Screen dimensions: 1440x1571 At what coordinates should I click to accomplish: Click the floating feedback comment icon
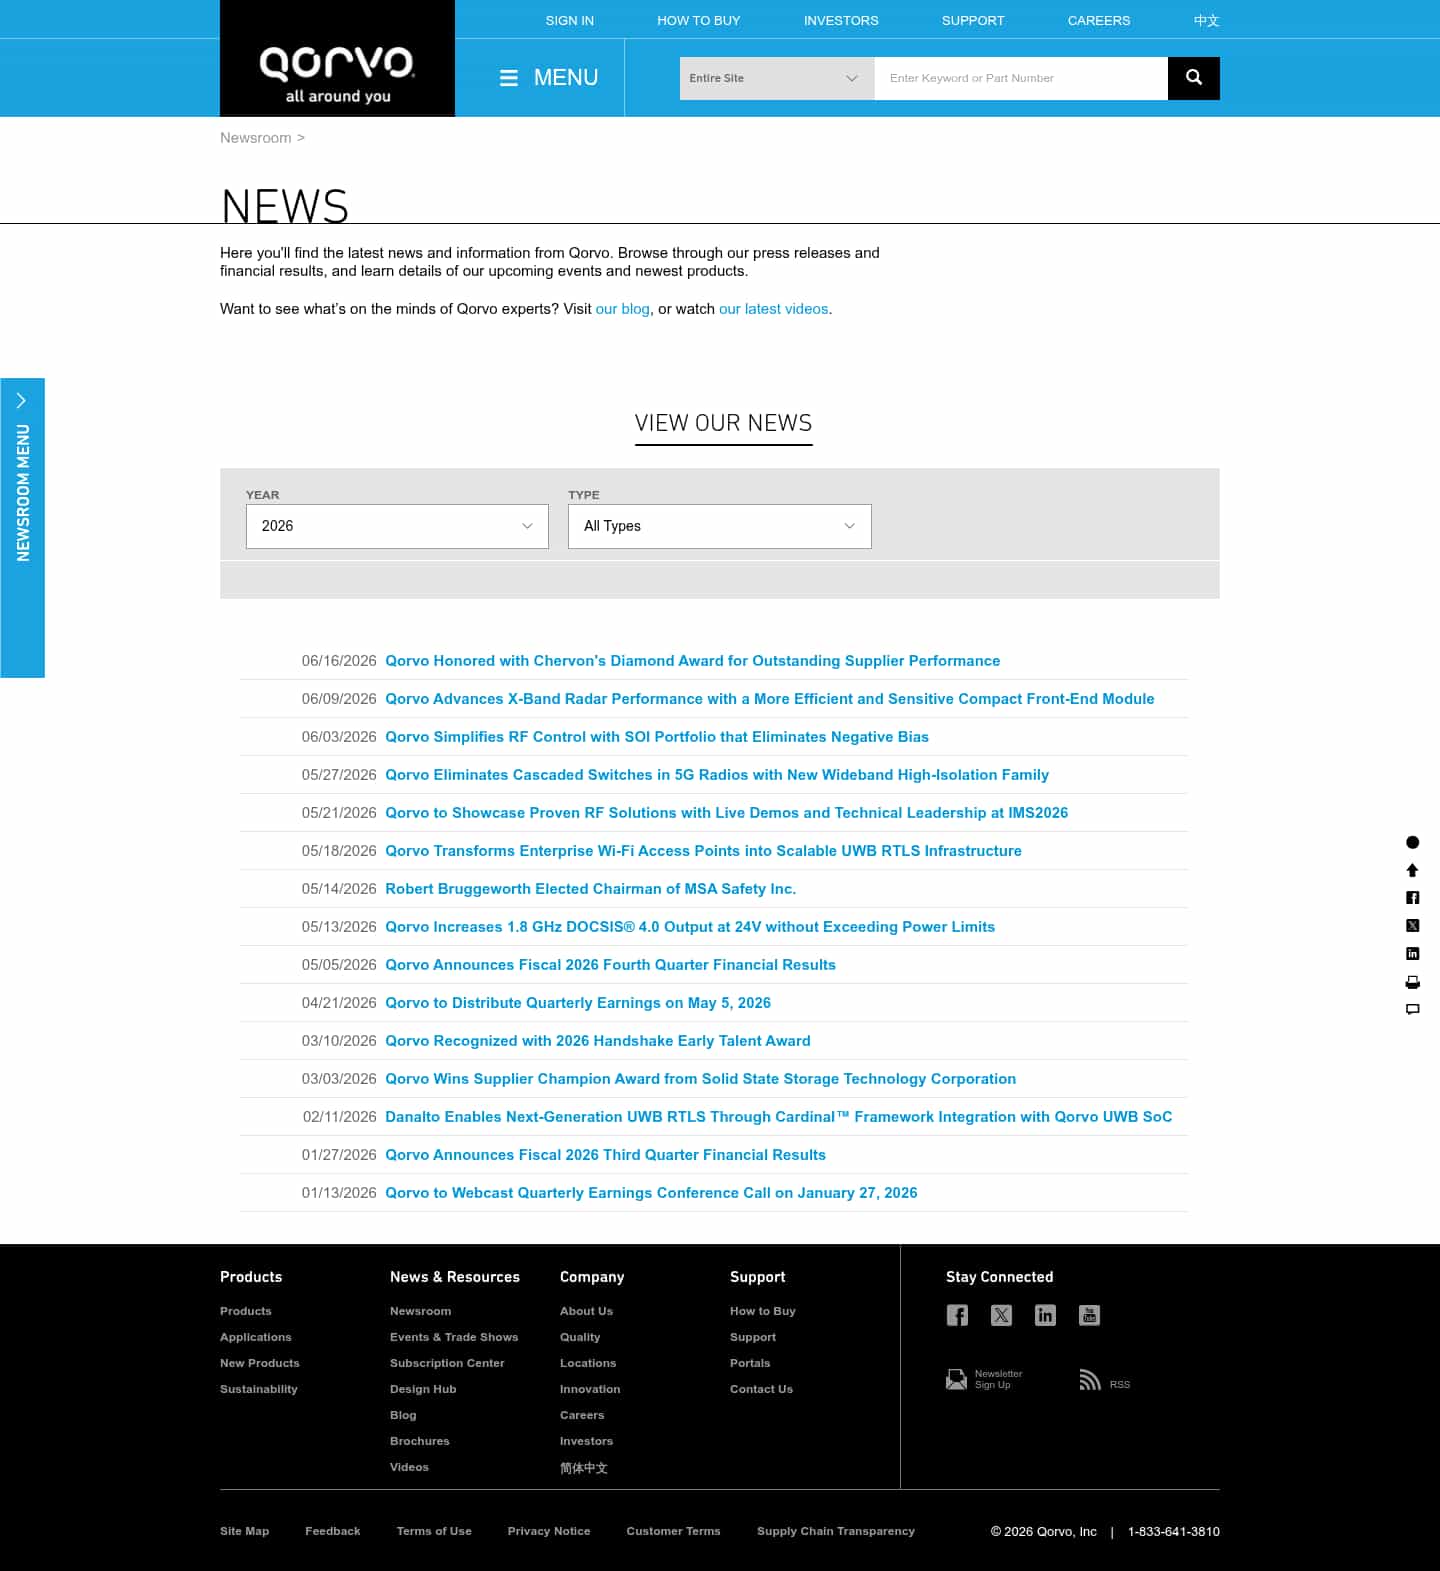click(x=1412, y=1010)
